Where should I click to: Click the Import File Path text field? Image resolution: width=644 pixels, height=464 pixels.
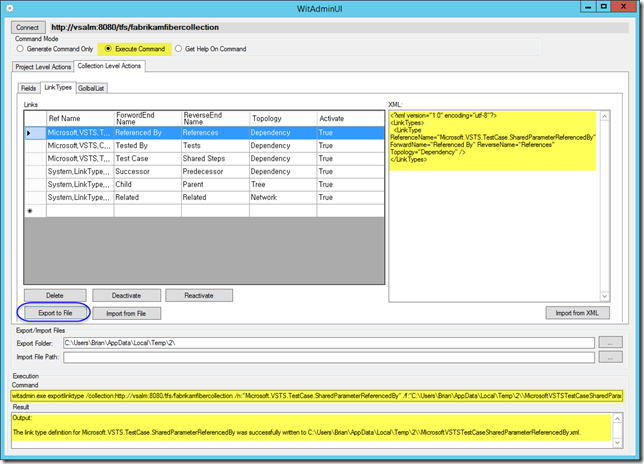(x=329, y=357)
